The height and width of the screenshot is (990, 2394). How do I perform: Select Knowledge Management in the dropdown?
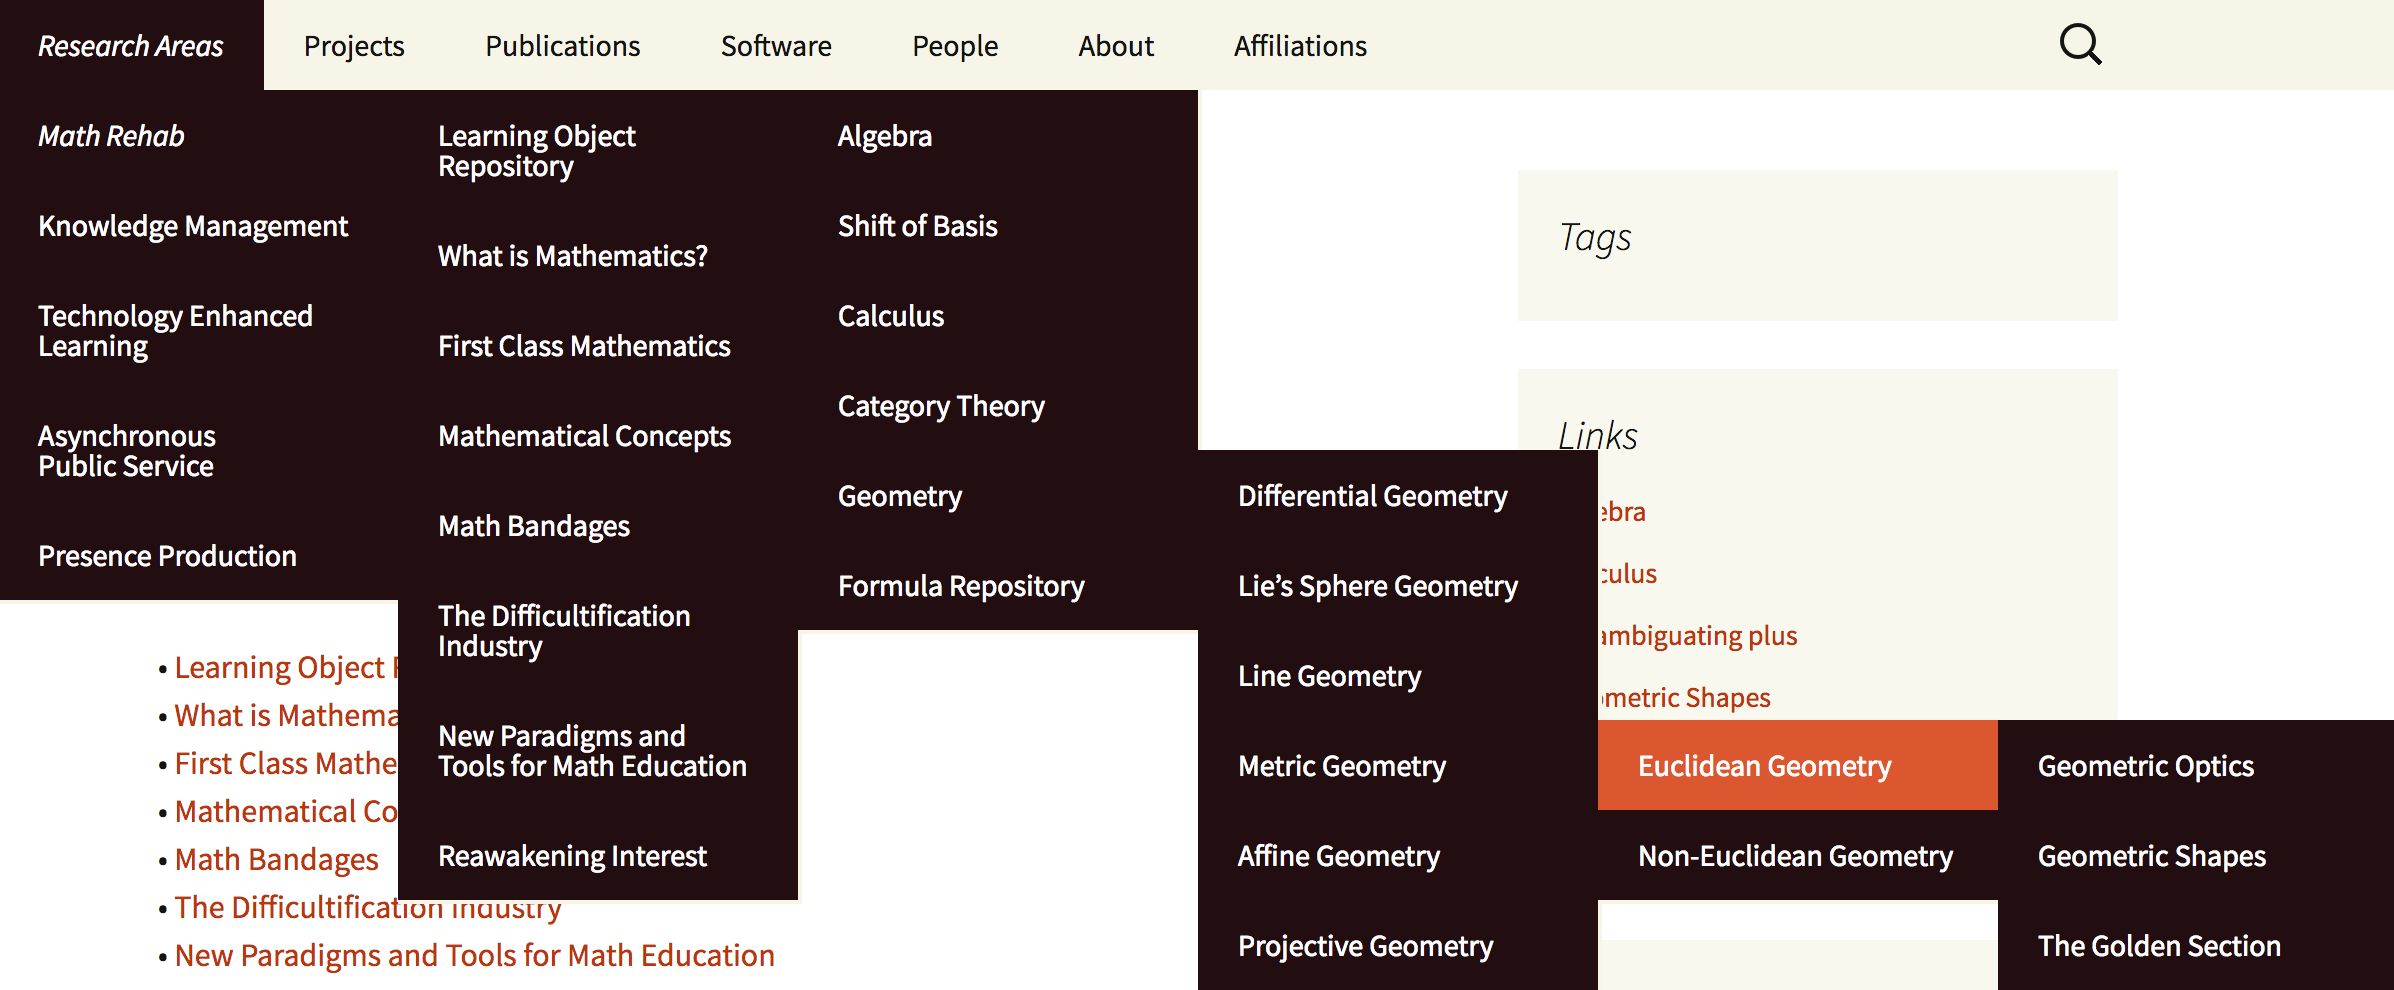[193, 226]
